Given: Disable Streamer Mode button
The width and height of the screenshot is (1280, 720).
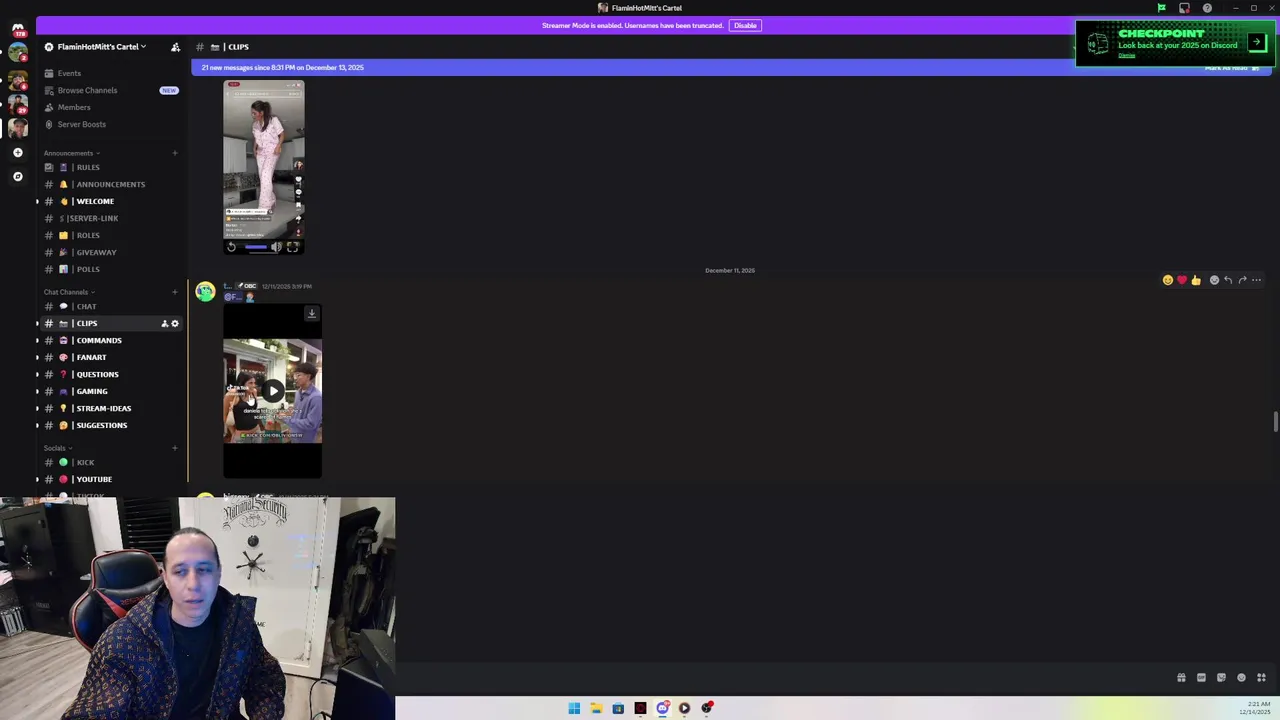Looking at the screenshot, I should pyautogui.click(x=745, y=25).
